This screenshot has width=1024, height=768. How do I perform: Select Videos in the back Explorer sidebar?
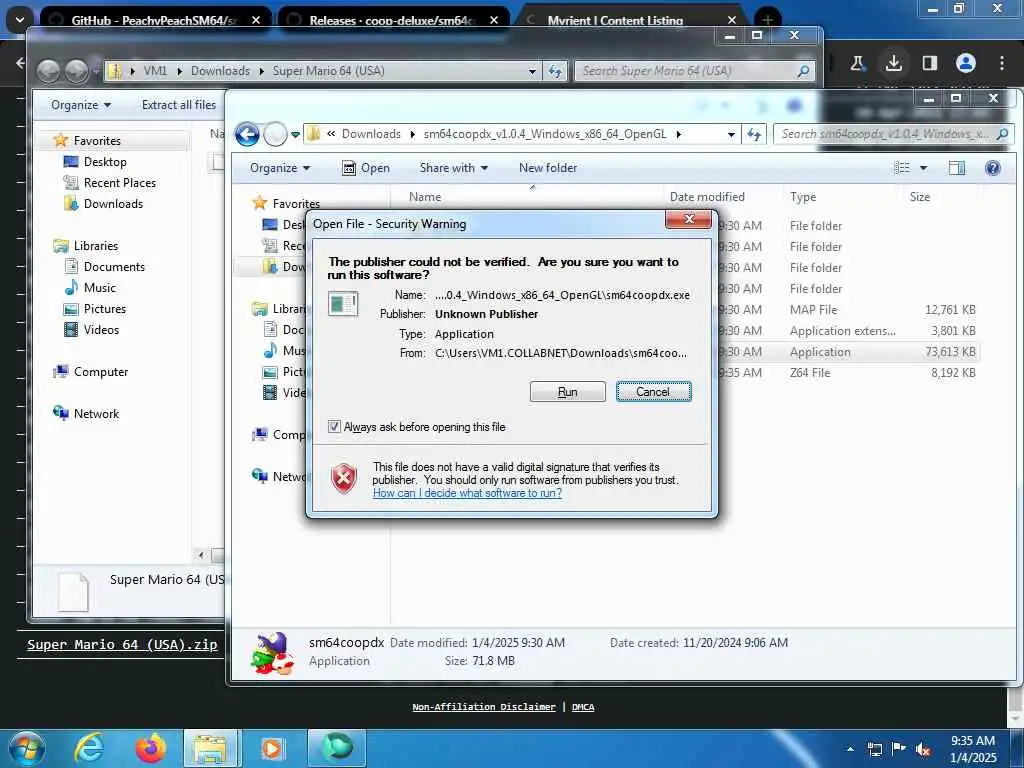(x=101, y=330)
